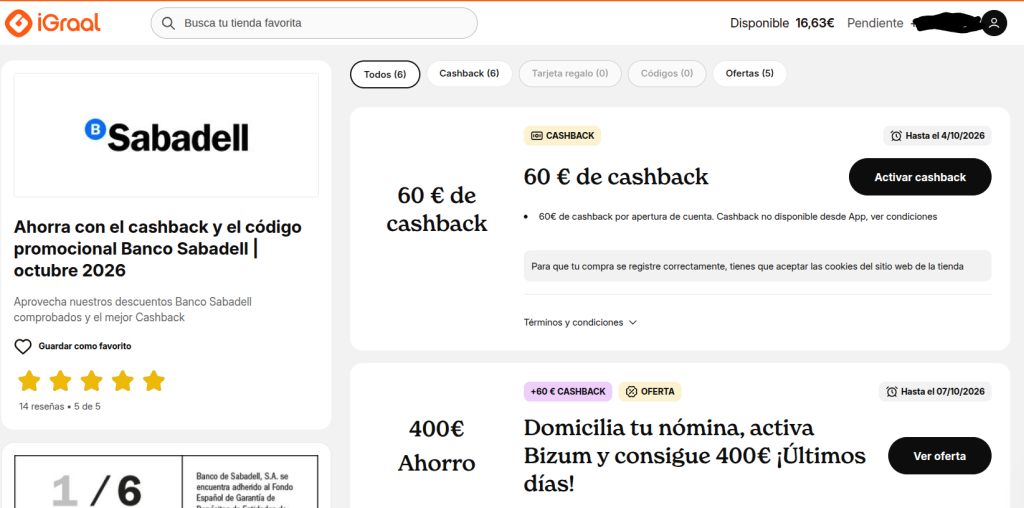Image resolution: width=1024 pixels, height=508 pixels.
Task: Click the fifth rating star
Action: [x=154, y=381]
